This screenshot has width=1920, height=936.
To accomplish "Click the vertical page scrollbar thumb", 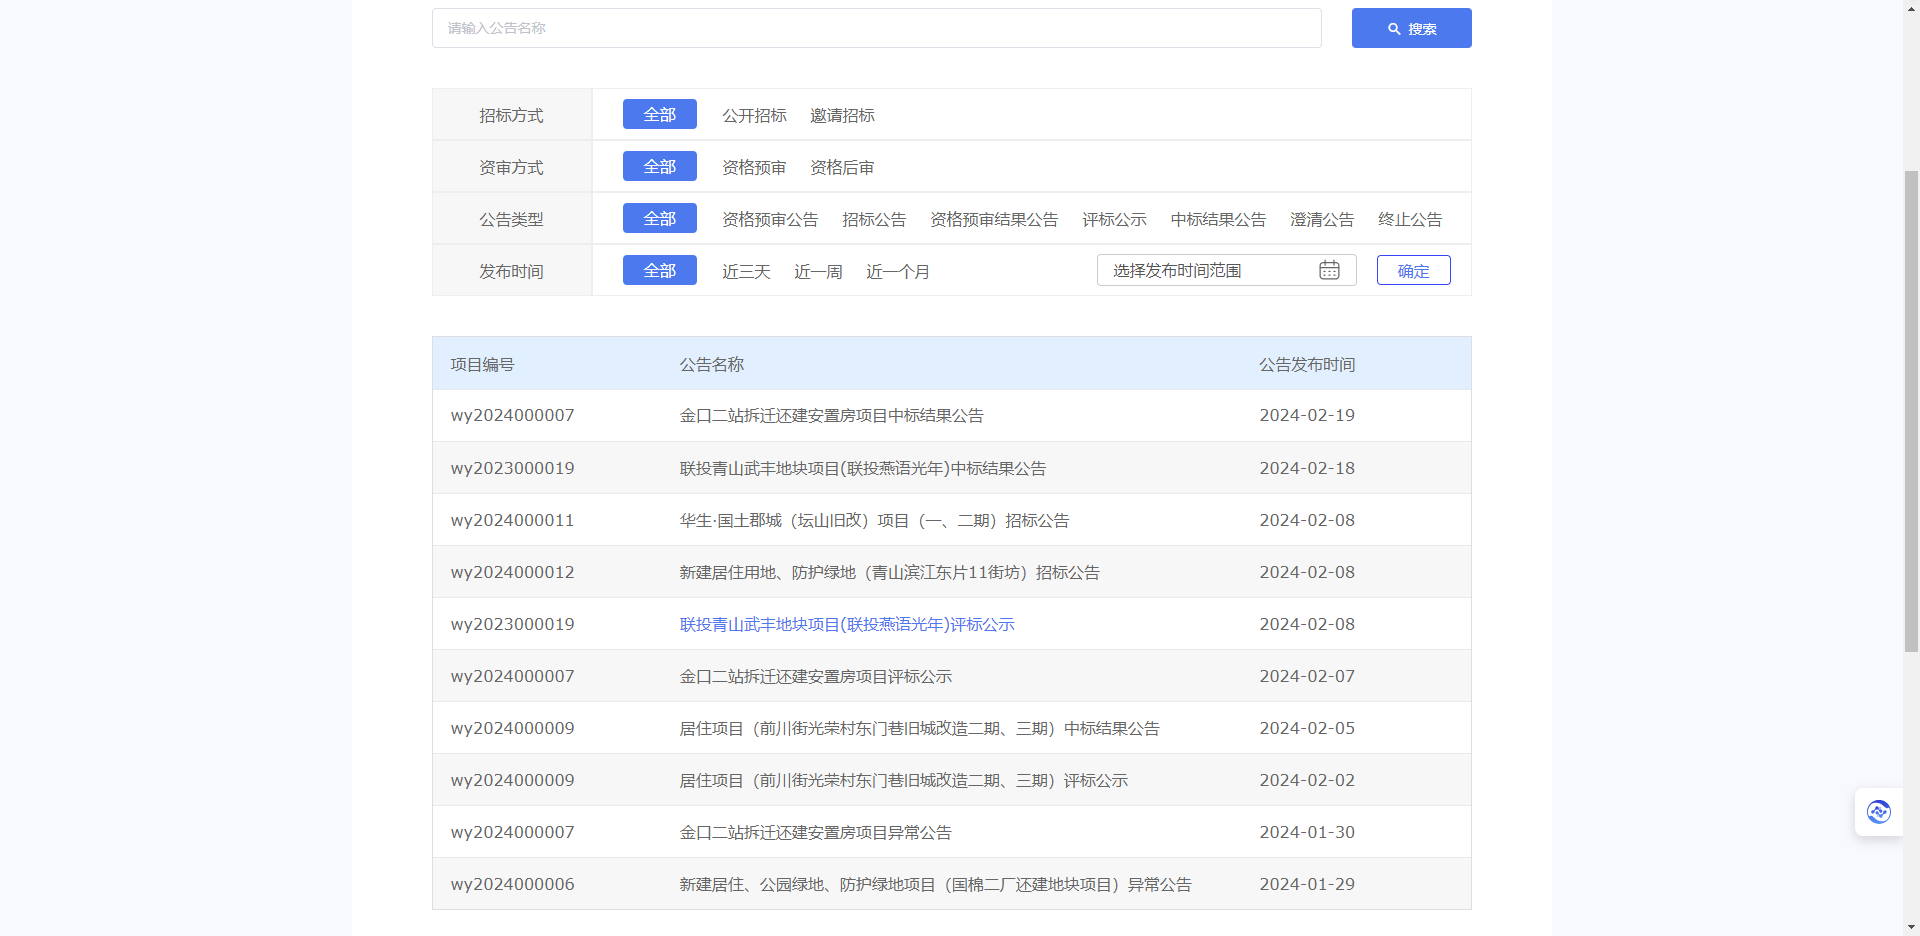I will pos(1911,410).
